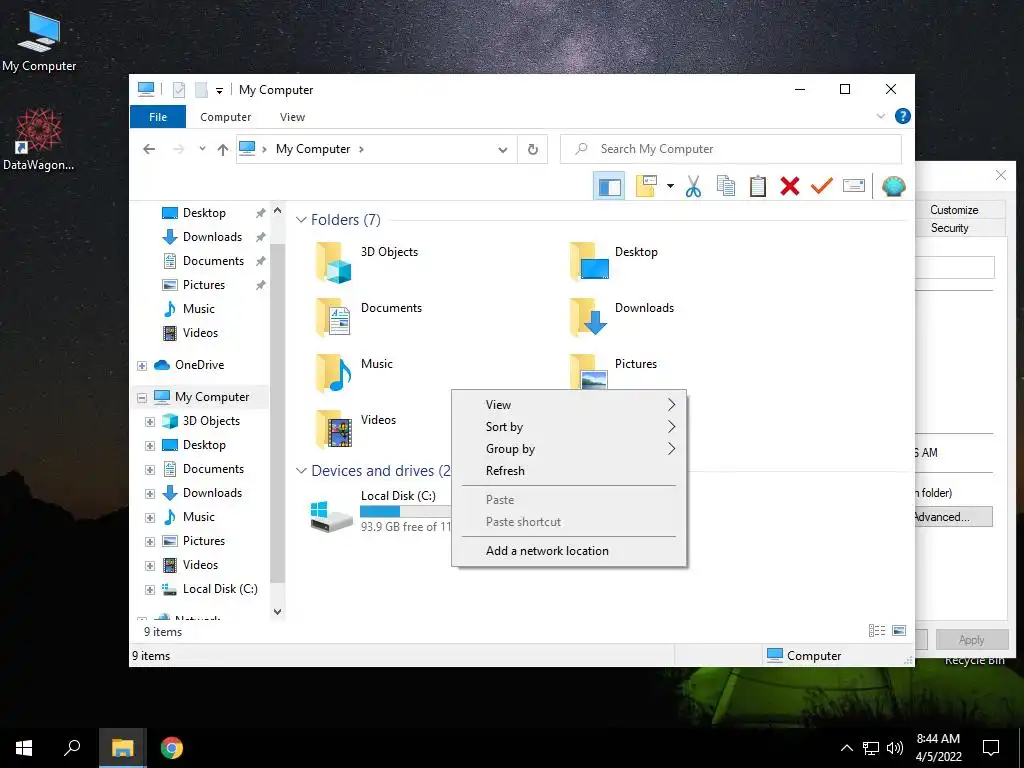The image size is (1024, 768).
Task: Expand 3D Objects tree node
Action: (x=150, y=422)
